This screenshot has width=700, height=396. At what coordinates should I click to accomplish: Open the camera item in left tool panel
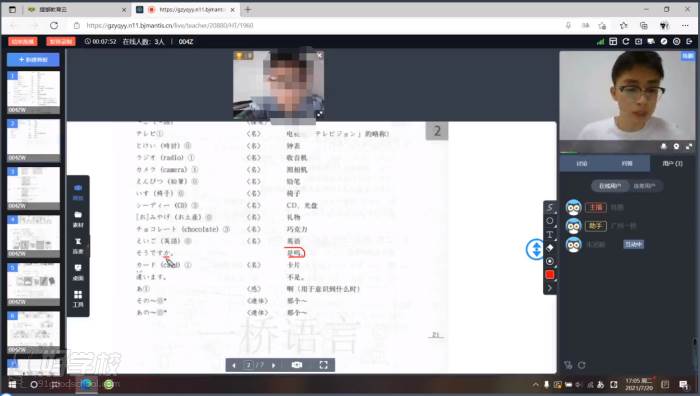pyautogui.click(x=78, y=192)
